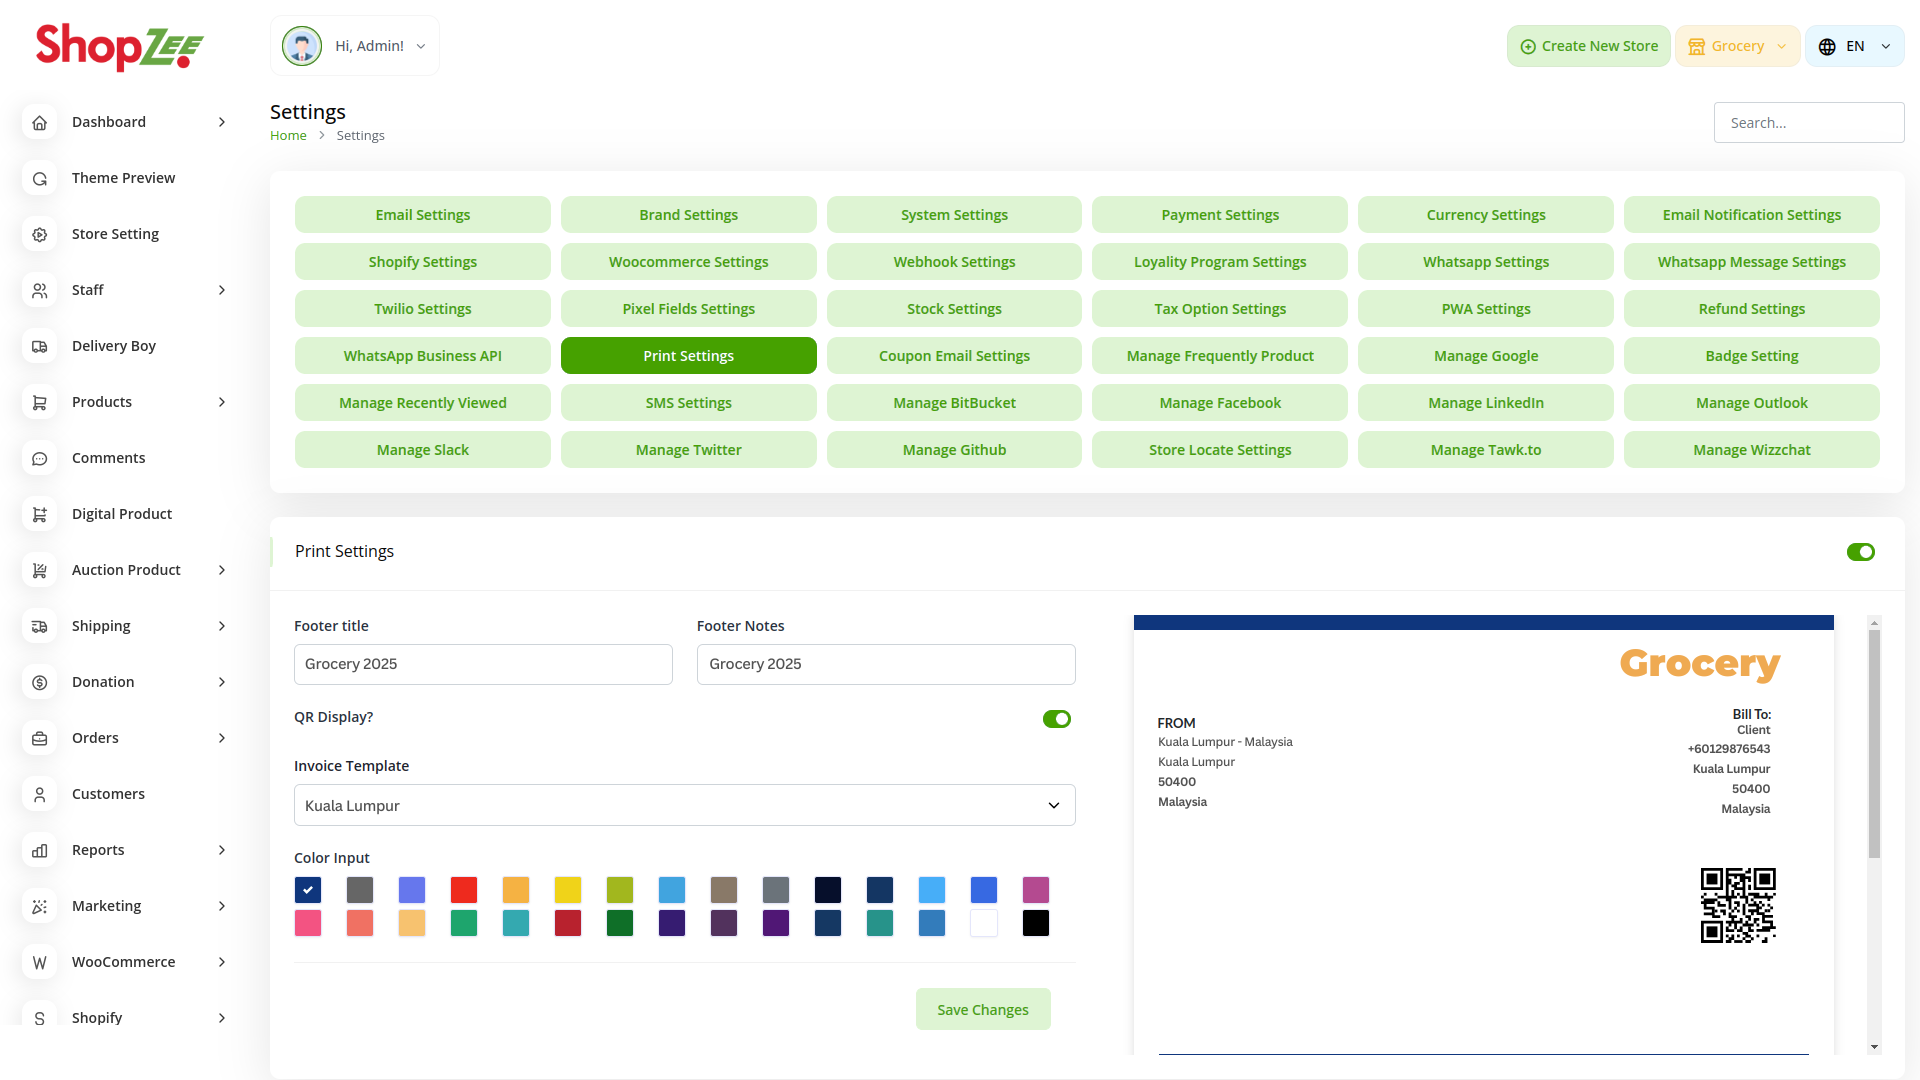
Task: Toggle the Print Settings enable switch
Action: (1860, 552)
